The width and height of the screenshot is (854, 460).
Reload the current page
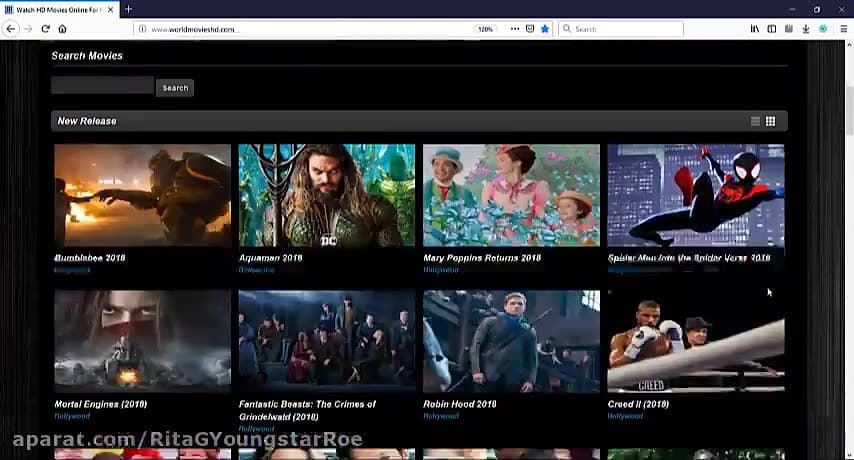[45, 29]
